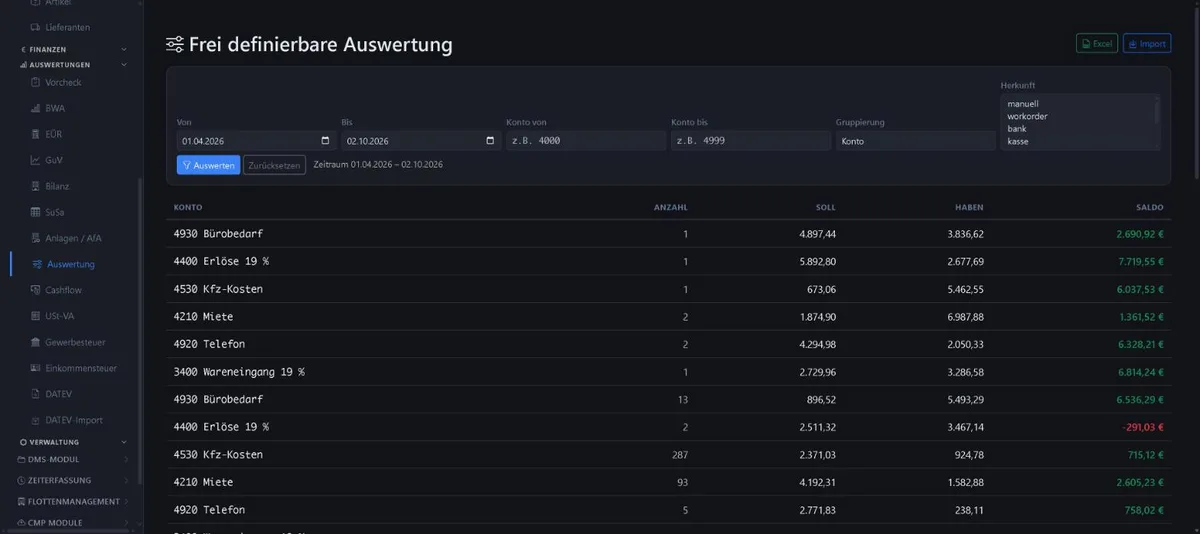Select 'bank' in the Herkunft list

[1017, 129]
